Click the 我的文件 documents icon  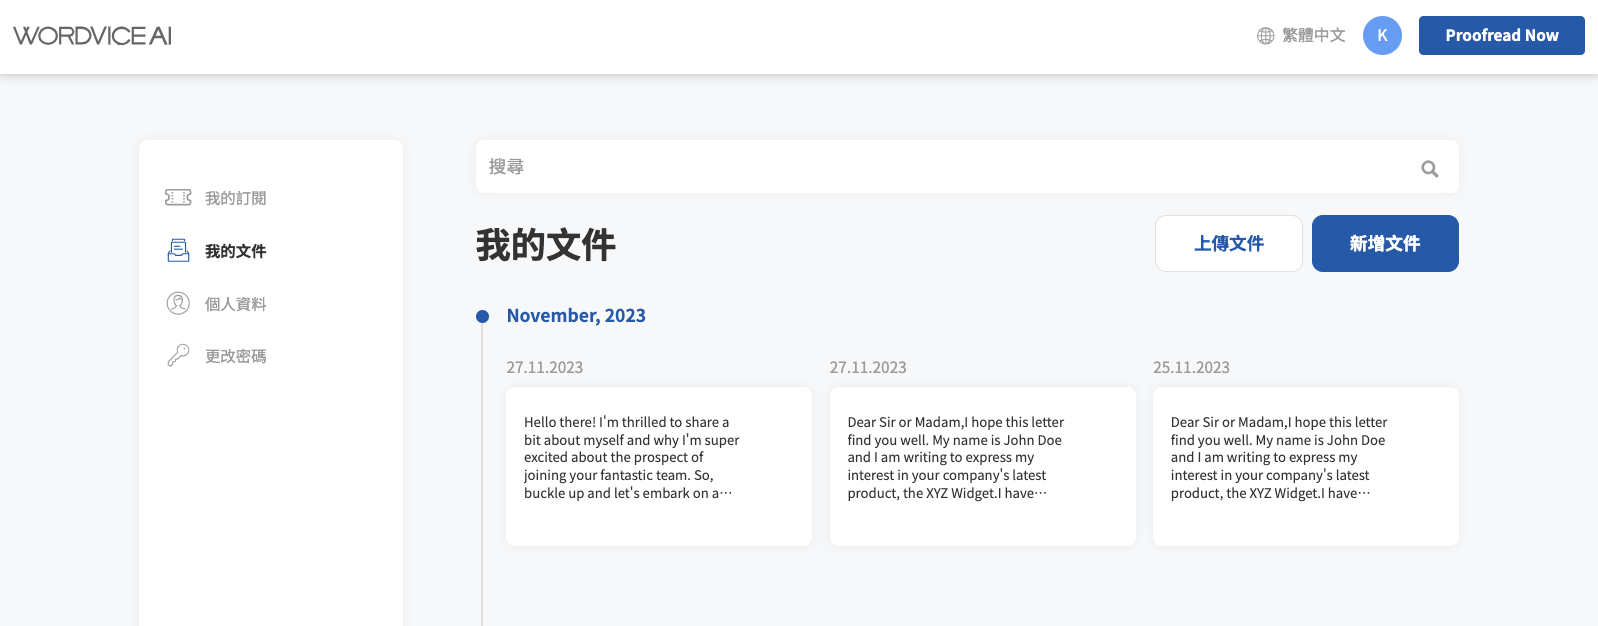click(178, 250)
